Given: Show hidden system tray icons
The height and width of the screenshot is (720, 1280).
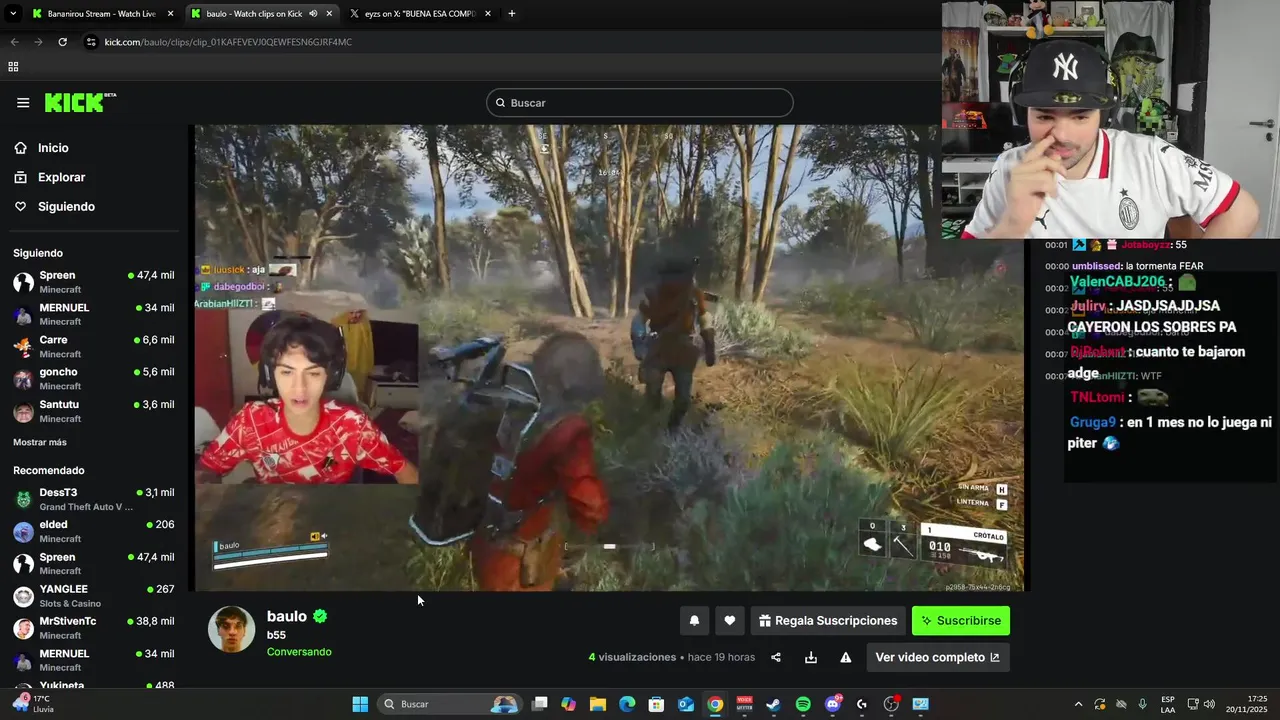Looking at the screenshot, I should click(1078, 704).
